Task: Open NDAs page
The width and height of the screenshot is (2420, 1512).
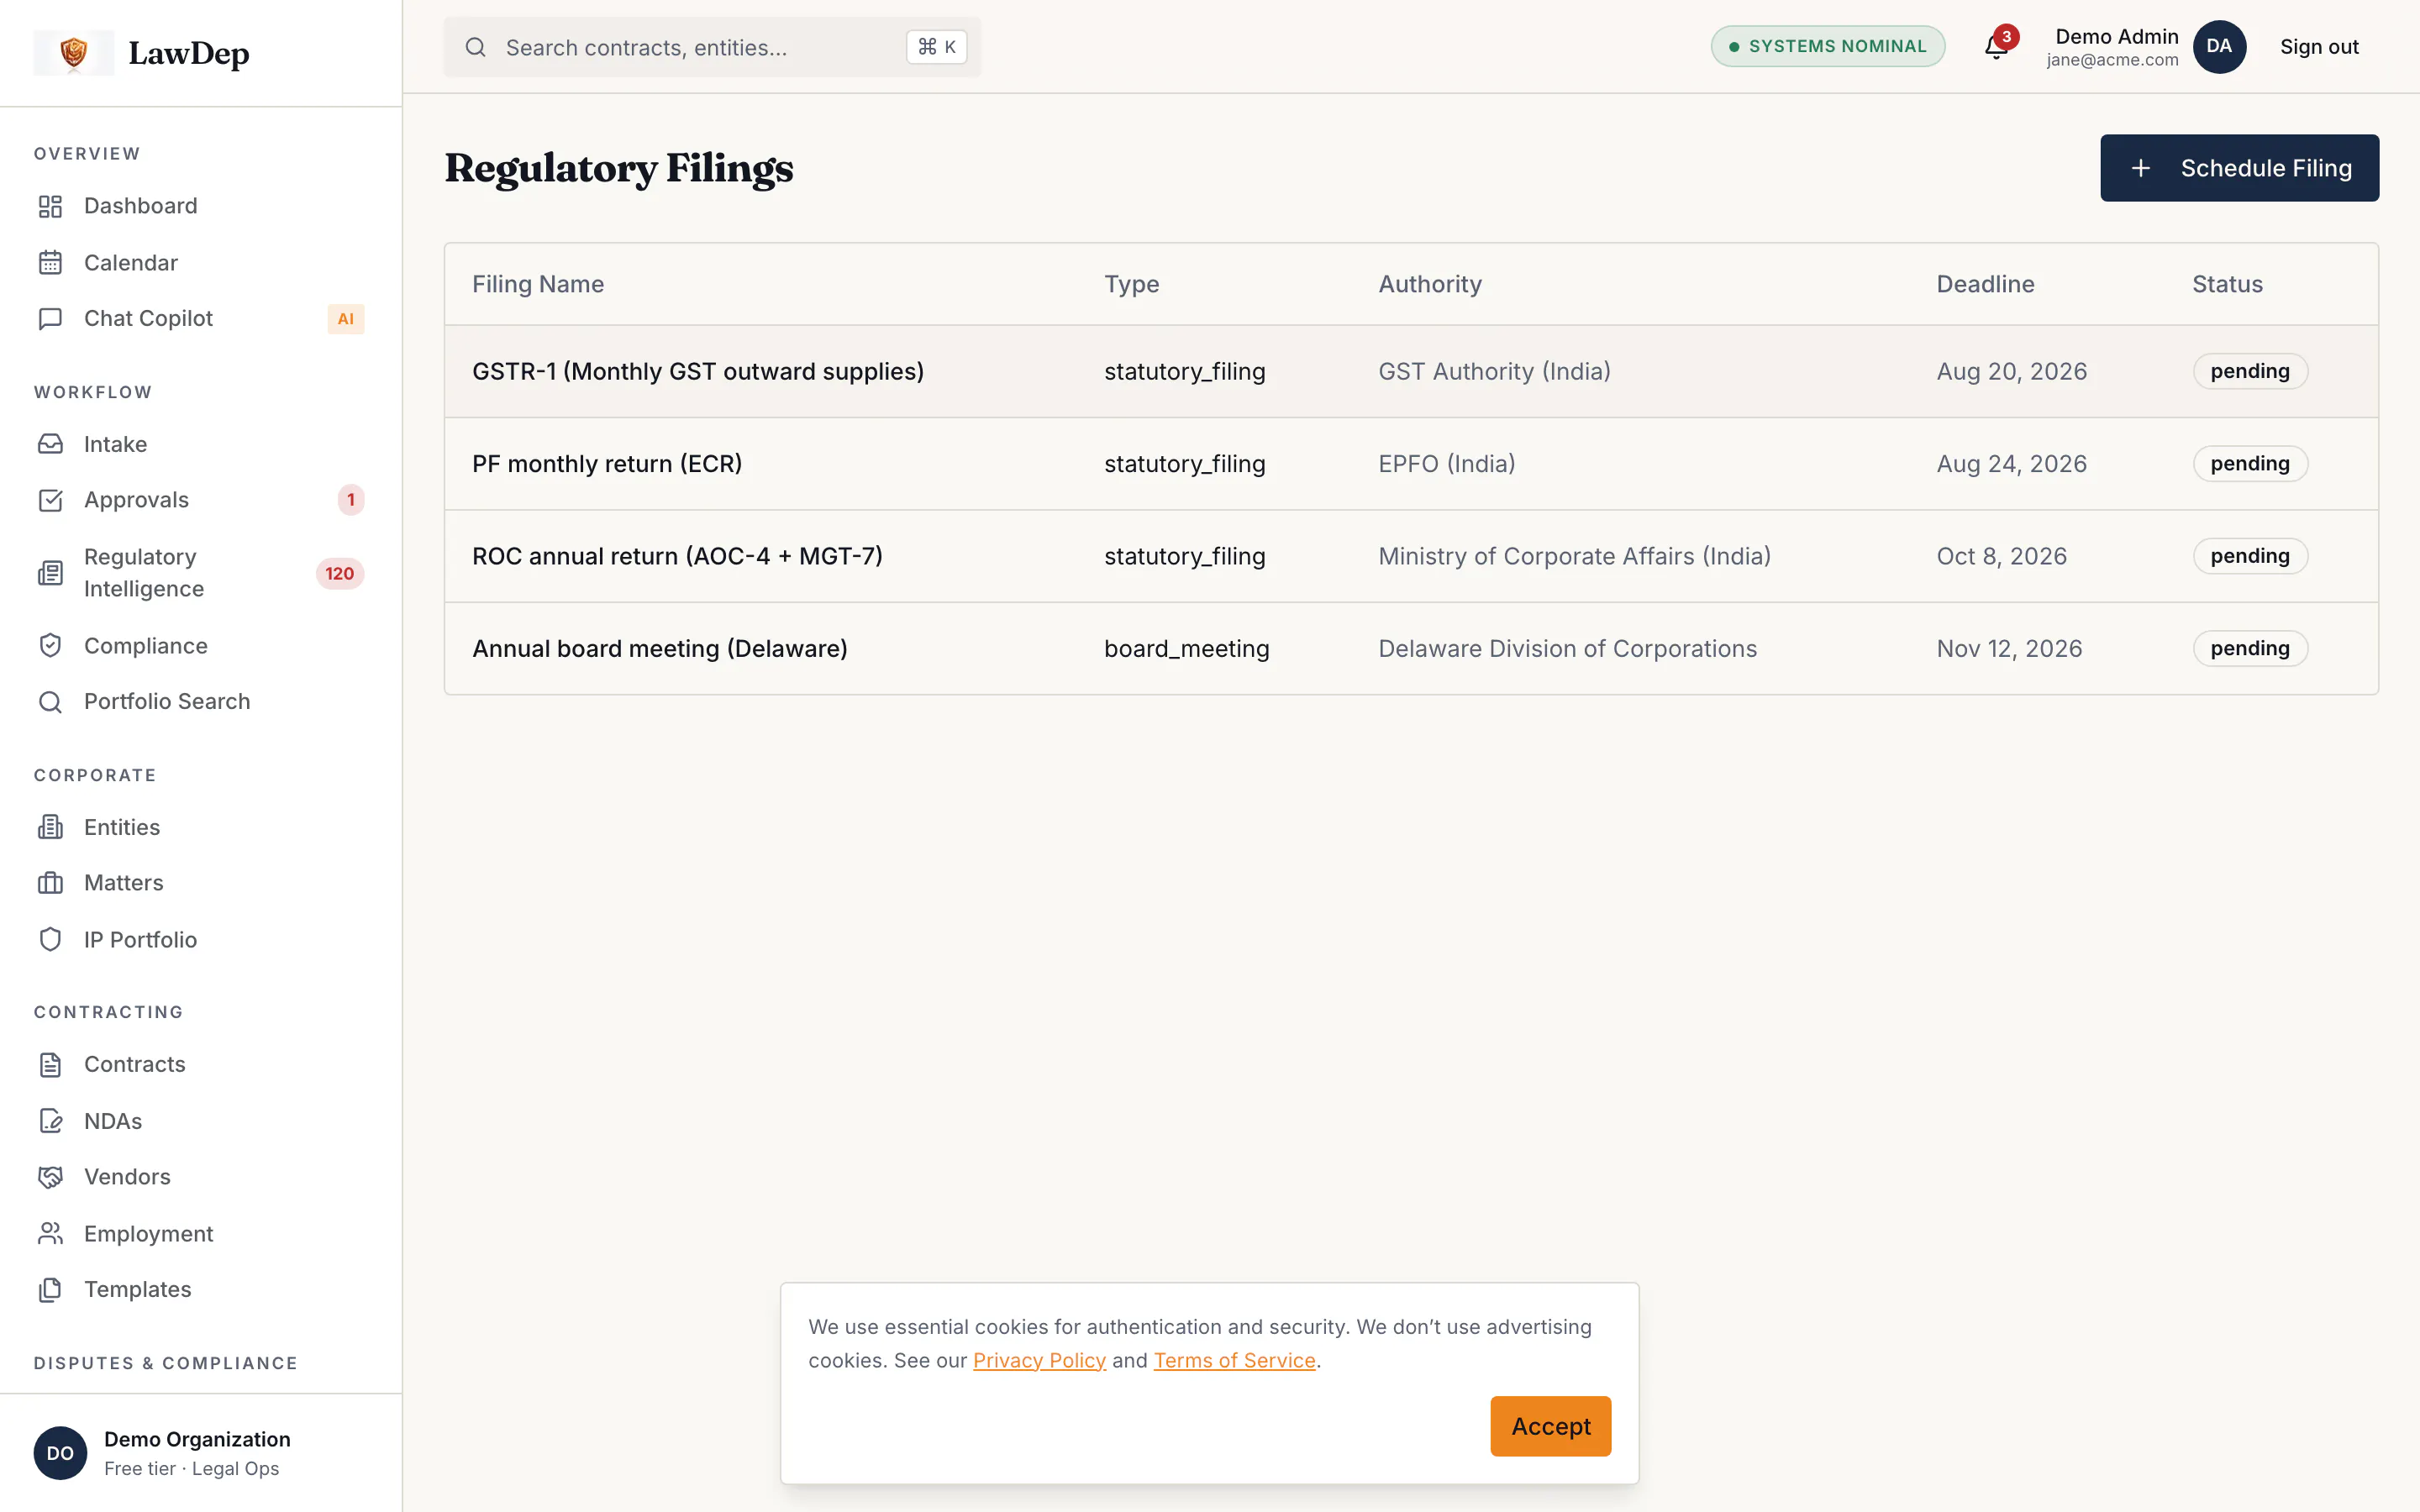Action: point(200,1121)
